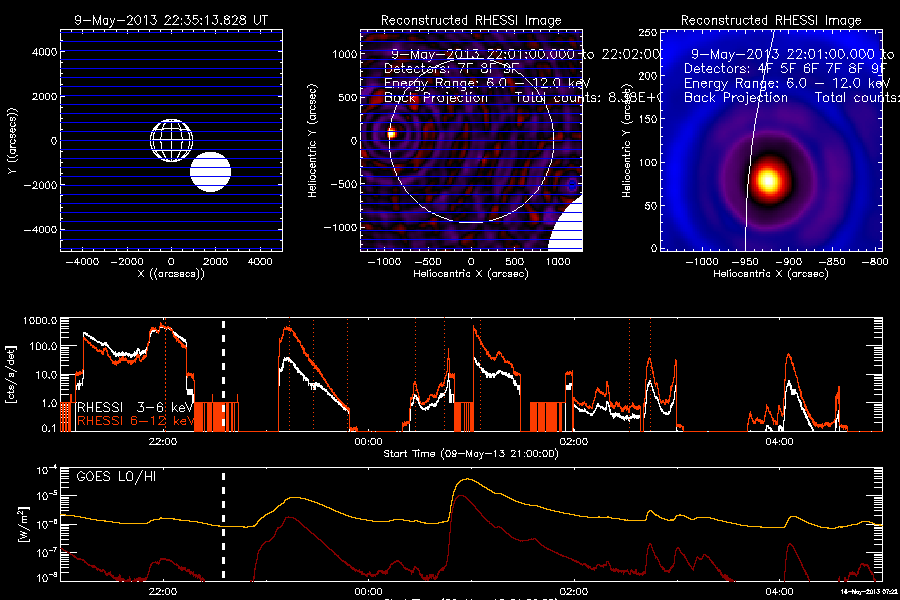Click the 'RHESSI 3-6 keV' legend label
900x600 pixels.
pyautogui.click(x=135, y=407)
